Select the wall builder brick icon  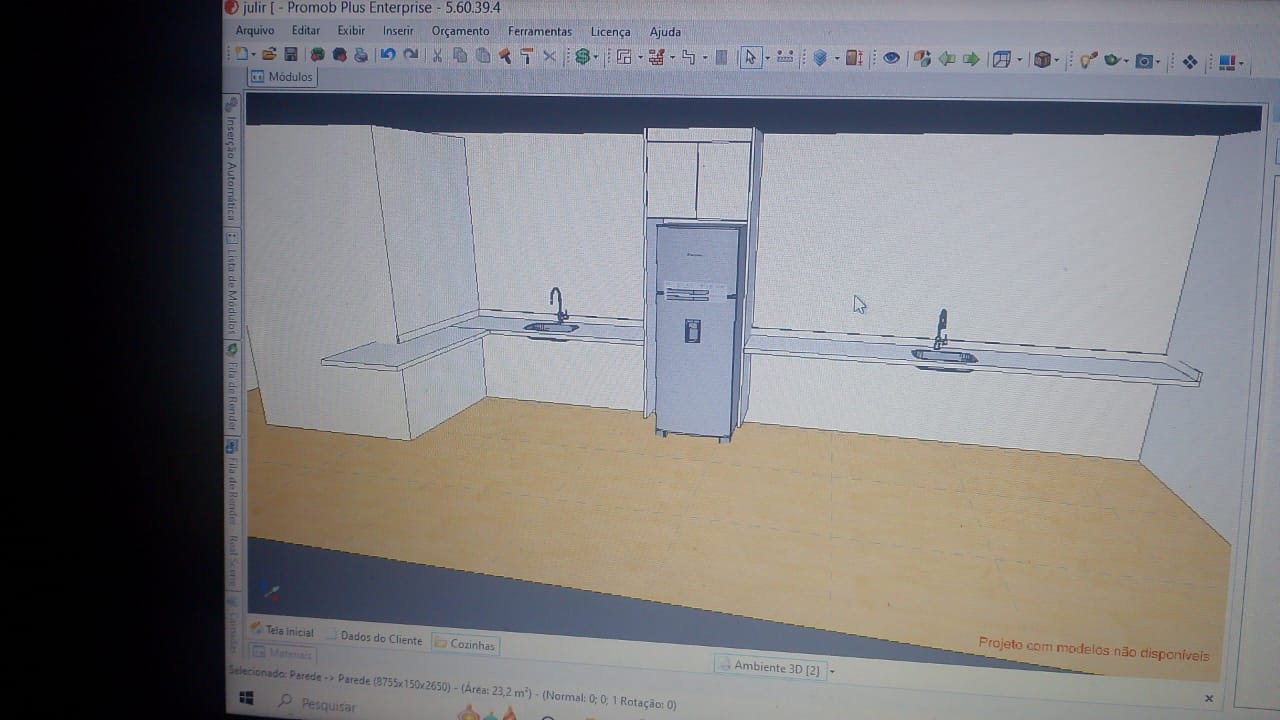click(655, 57)
